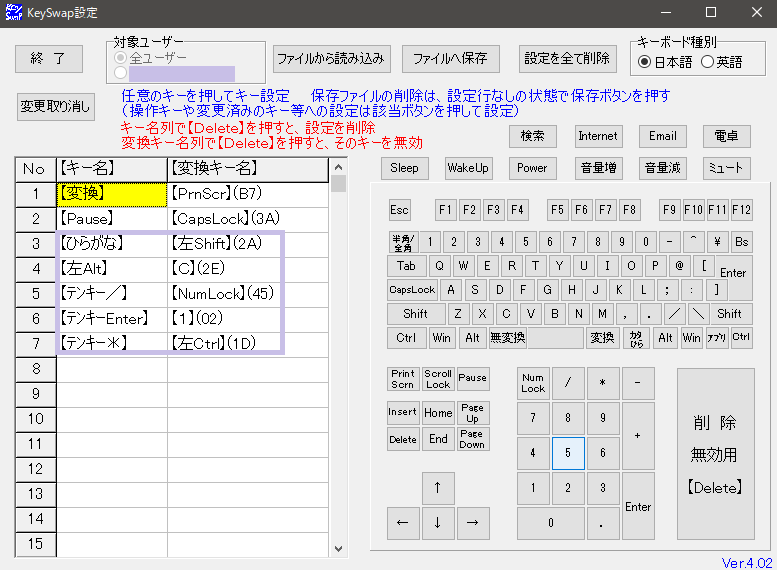Select the specific user radio option below 全ユーザー
The height and width of the screenshot is (570, 777).
point(120,73)
